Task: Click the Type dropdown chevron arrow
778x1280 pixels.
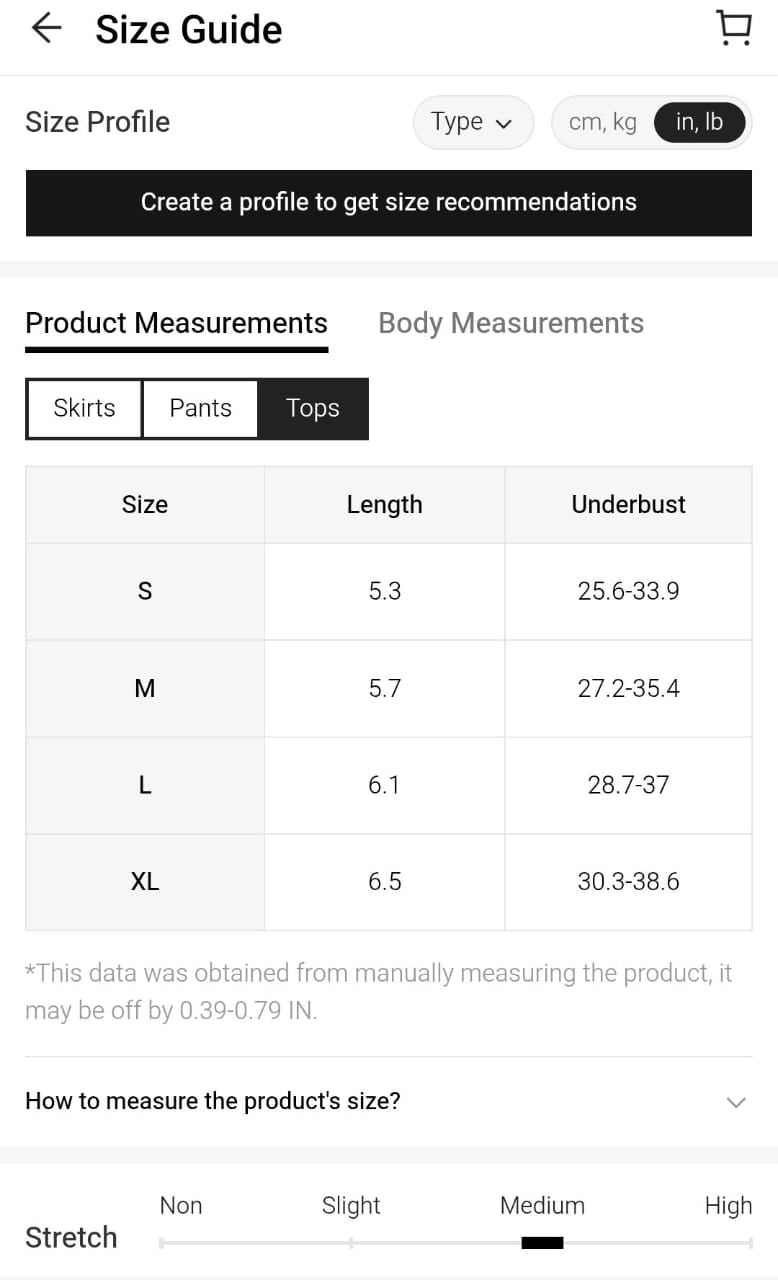Action: 504,124
